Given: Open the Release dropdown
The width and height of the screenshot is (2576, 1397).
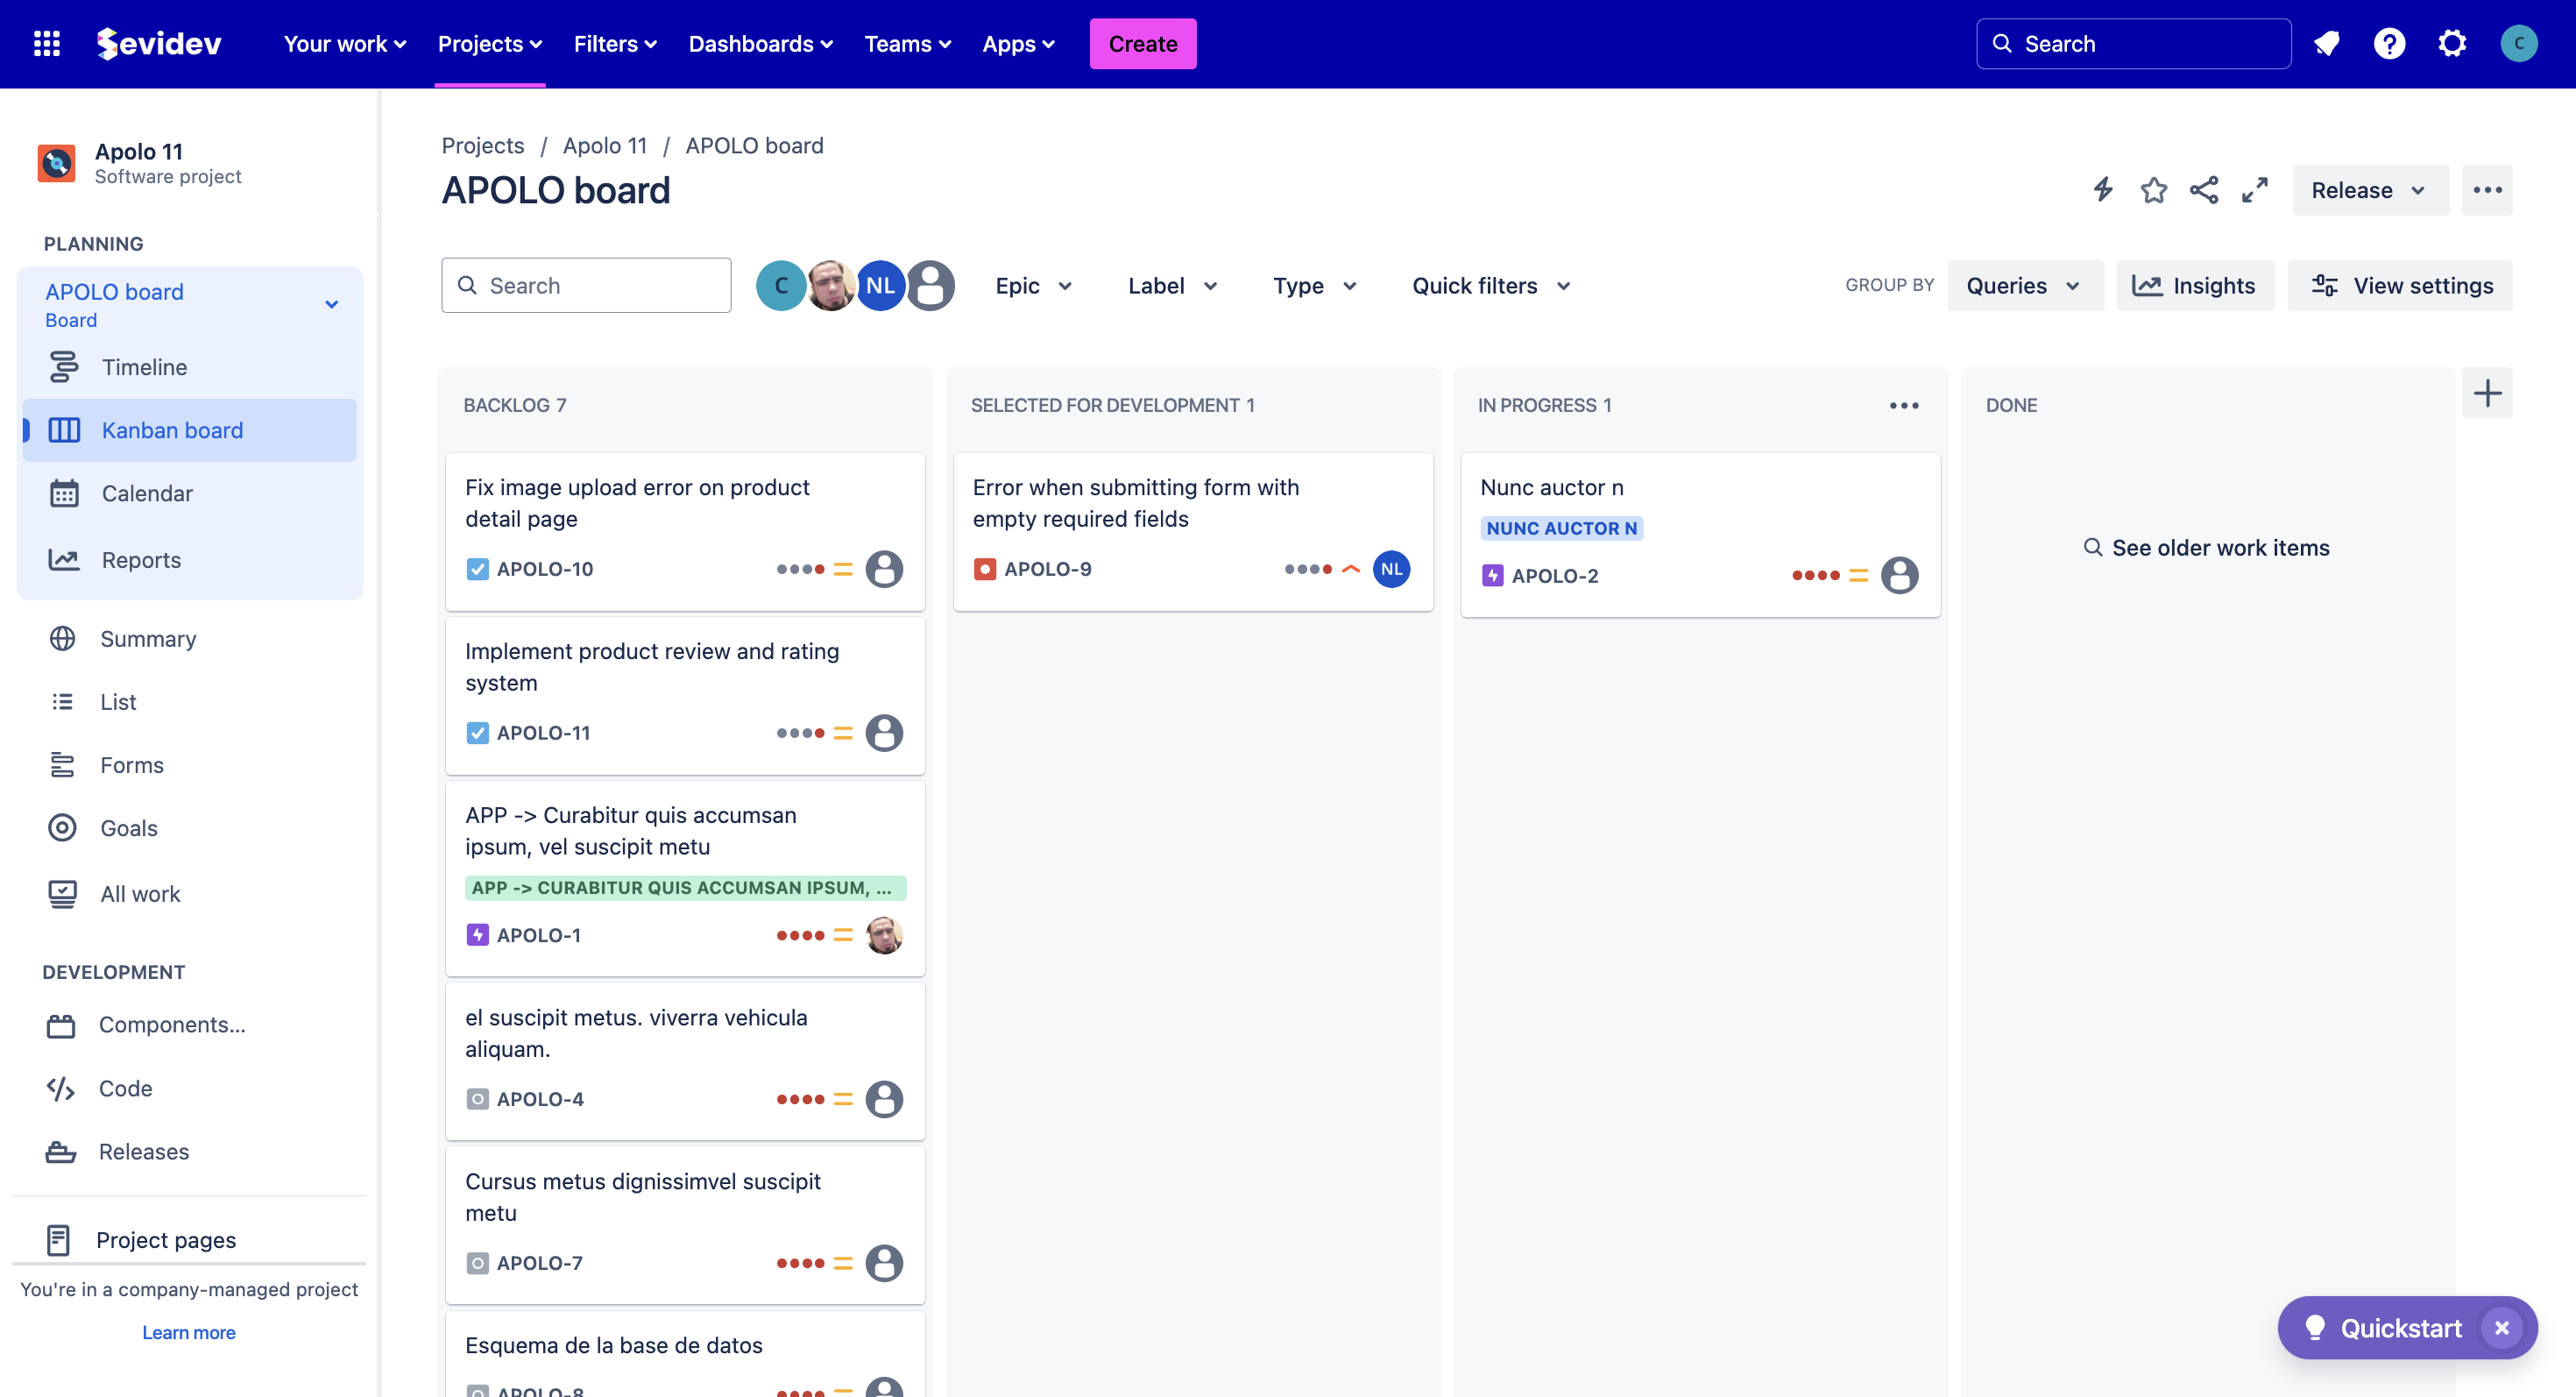Looking at the screenshot, I should (x=2369, y=190).
